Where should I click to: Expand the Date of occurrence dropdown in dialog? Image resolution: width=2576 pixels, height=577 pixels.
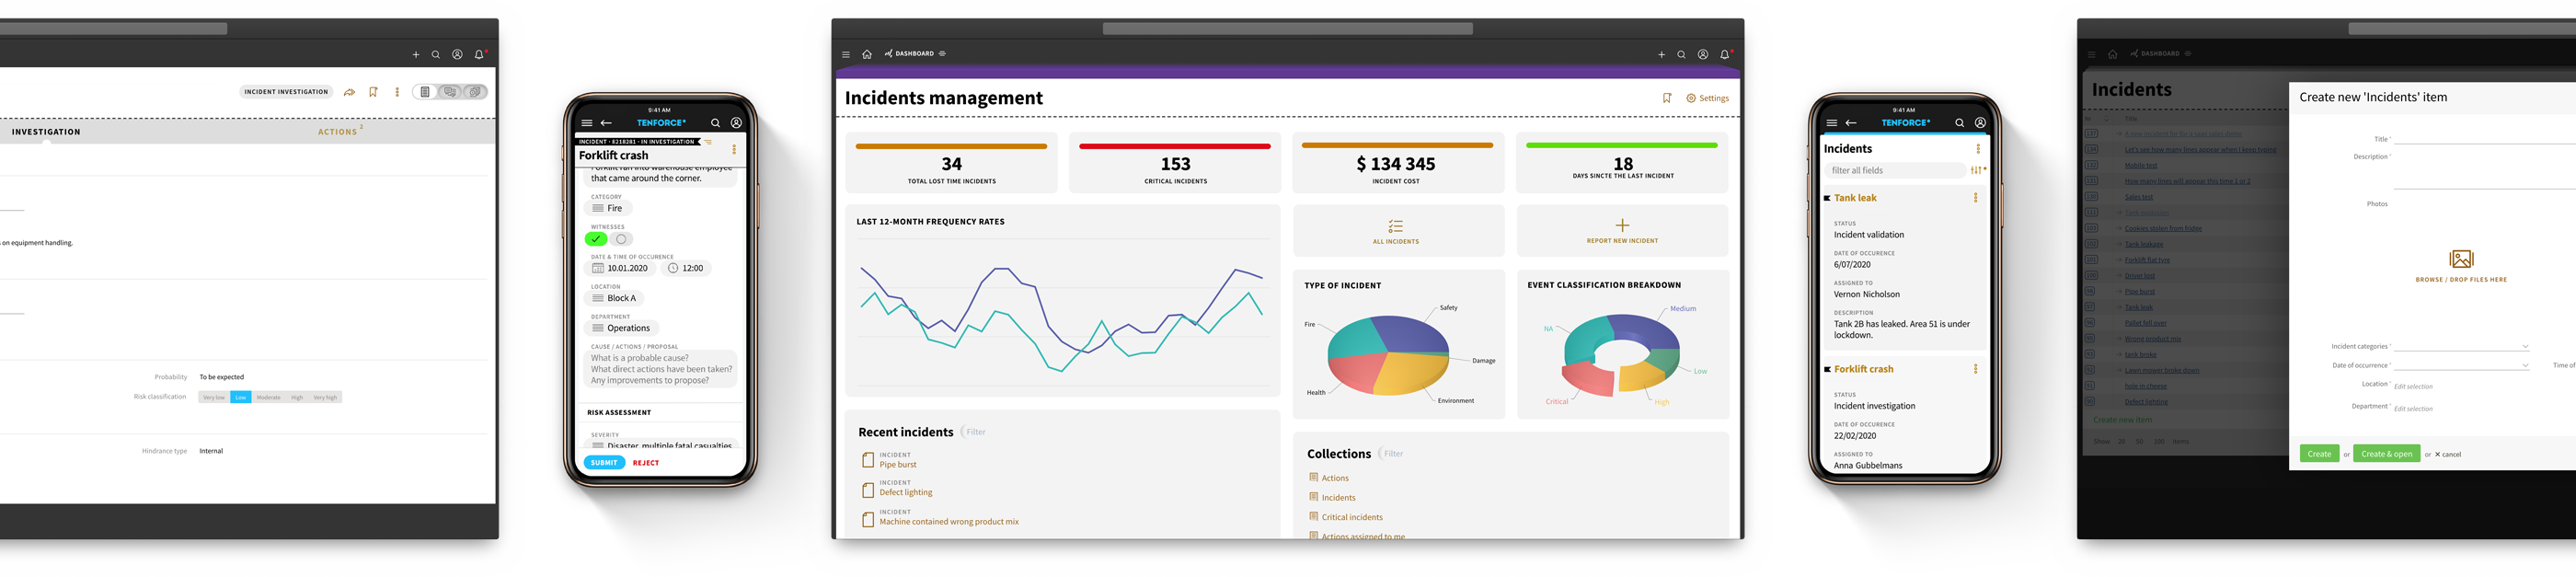click(2462, 365)
